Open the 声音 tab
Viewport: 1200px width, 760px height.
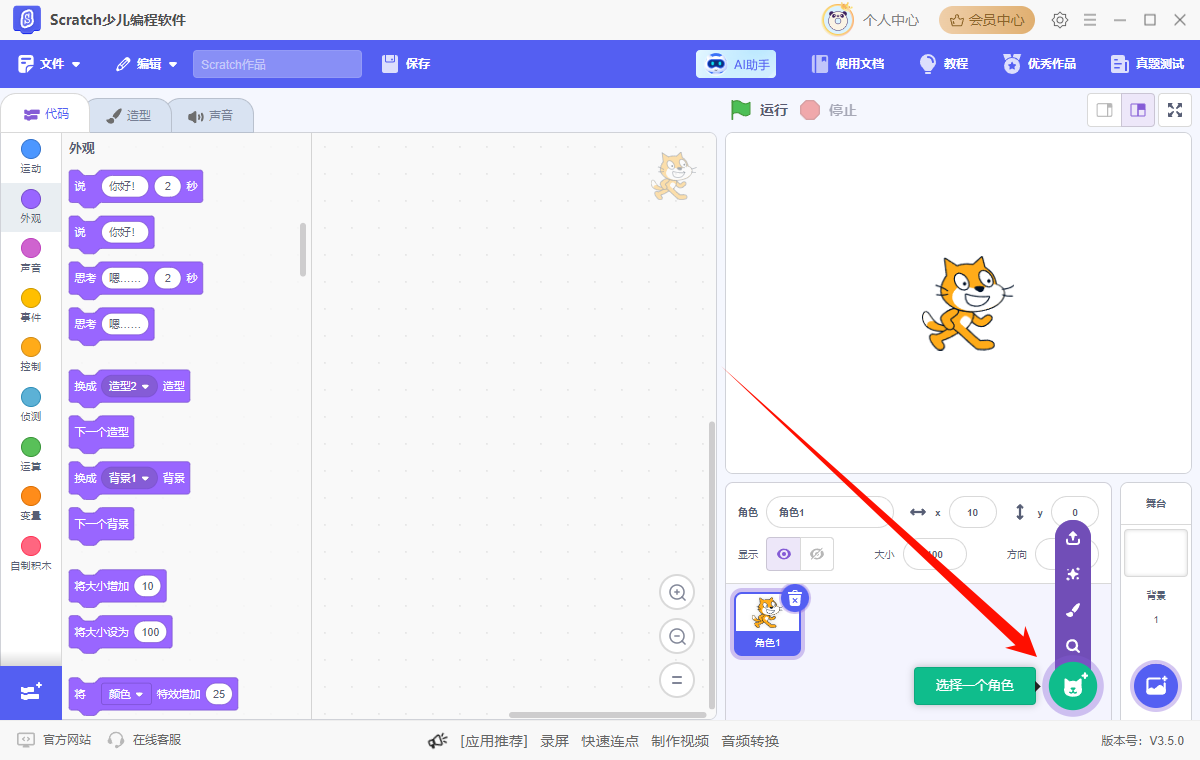click(212, 114)
